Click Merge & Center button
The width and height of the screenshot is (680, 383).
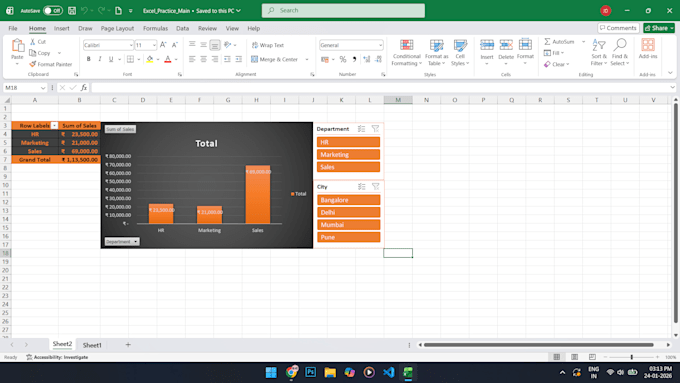point(275,59)
